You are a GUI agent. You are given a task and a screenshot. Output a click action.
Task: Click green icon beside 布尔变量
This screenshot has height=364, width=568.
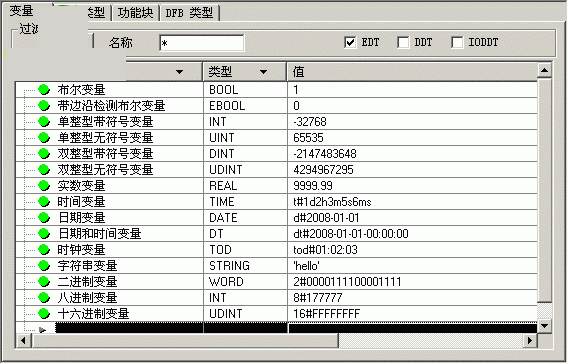[44, 89]
